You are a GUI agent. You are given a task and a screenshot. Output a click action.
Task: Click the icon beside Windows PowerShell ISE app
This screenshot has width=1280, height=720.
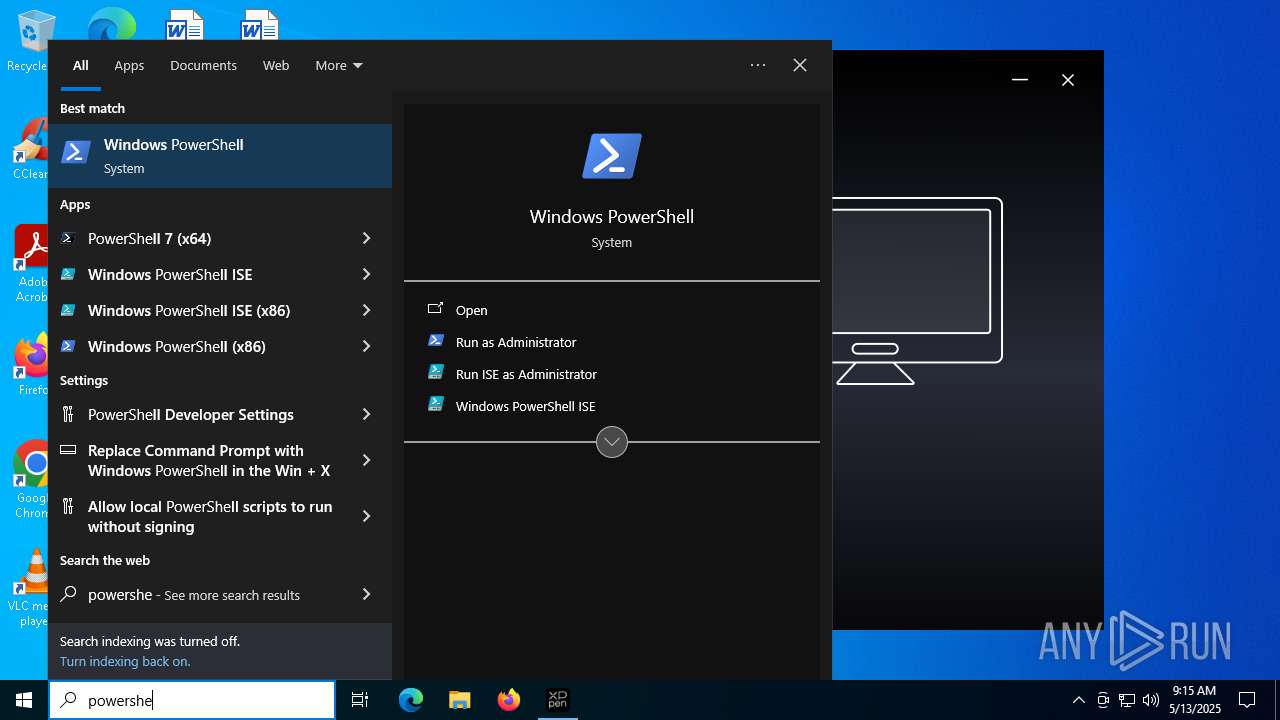68,274
